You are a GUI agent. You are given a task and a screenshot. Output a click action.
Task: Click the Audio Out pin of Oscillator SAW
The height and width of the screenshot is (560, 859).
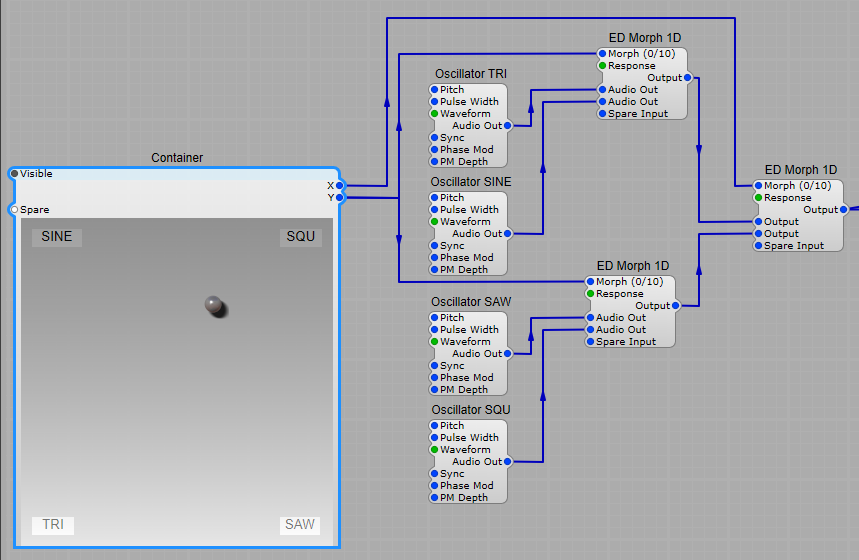pyautogui.click(x=508, y=354)
